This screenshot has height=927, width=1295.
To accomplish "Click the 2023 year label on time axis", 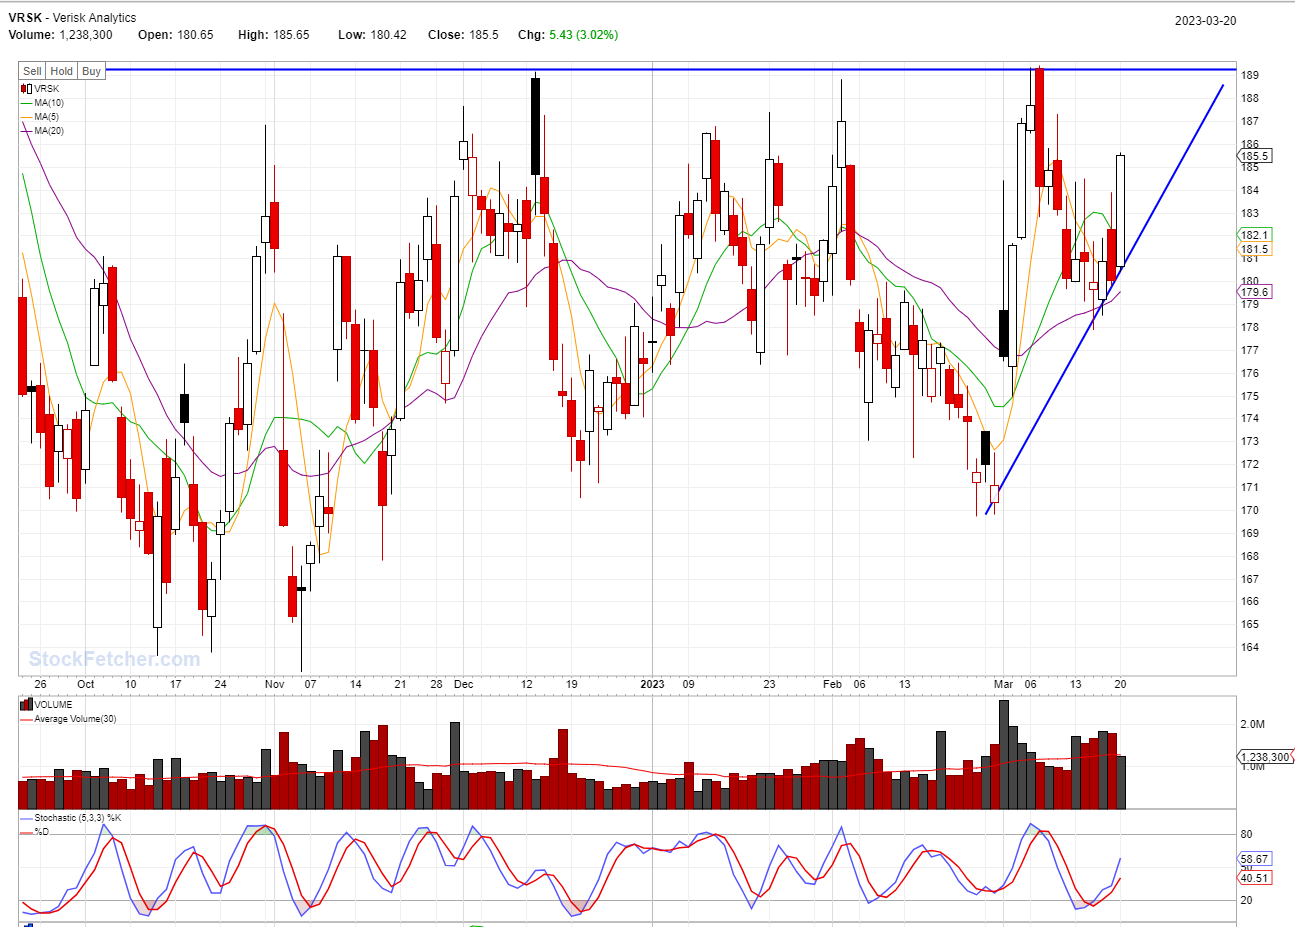I will coord(652,684).
